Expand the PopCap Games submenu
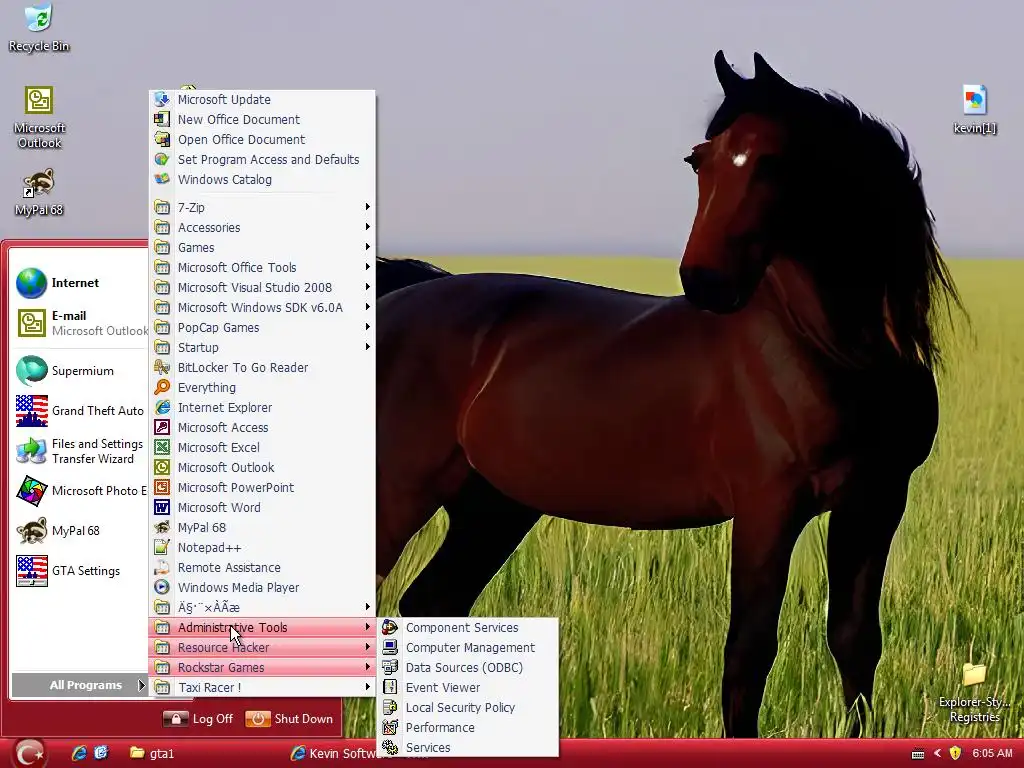 [263, 328]
